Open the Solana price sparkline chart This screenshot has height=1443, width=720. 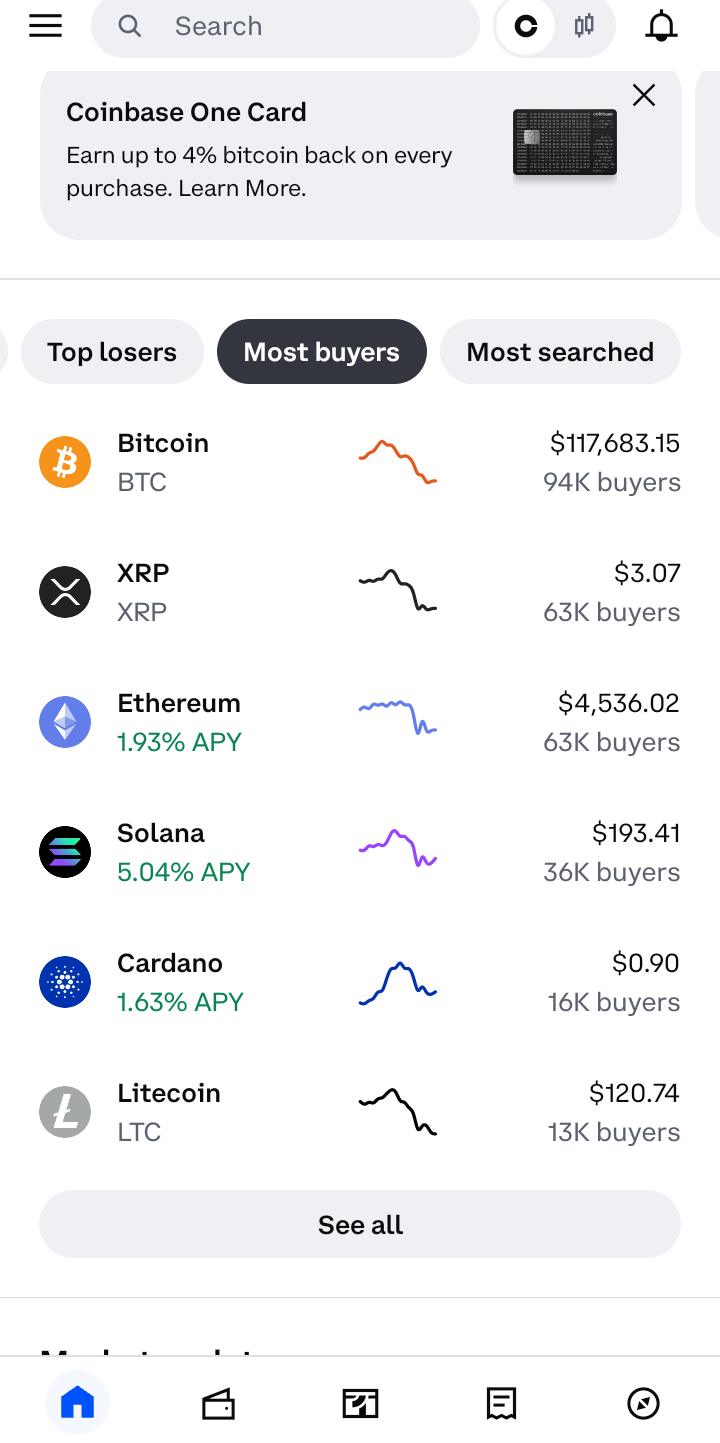point(398,850)
